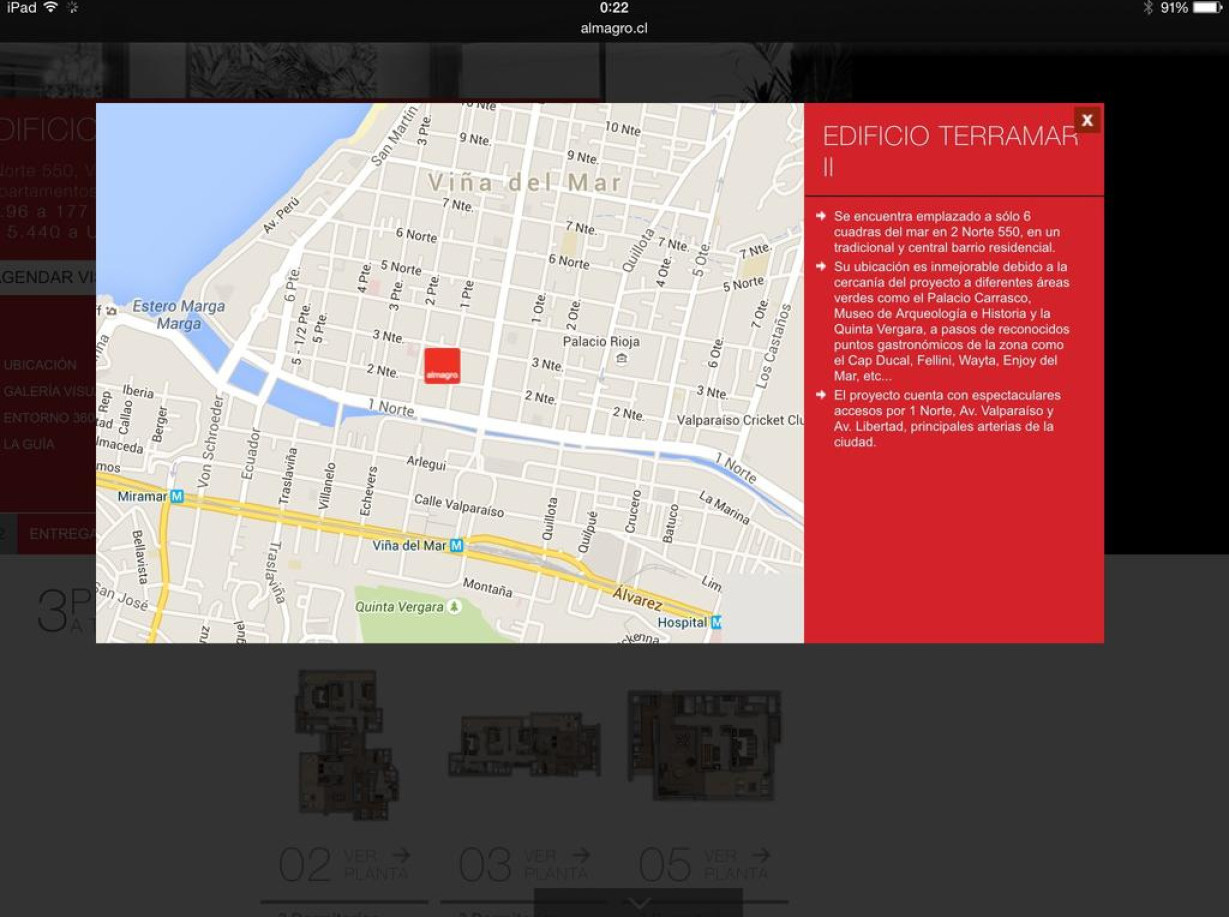The image size is (1229, 917).
Task: Tap the Quinta Vergara park tree icon
Action: [455, 607]
